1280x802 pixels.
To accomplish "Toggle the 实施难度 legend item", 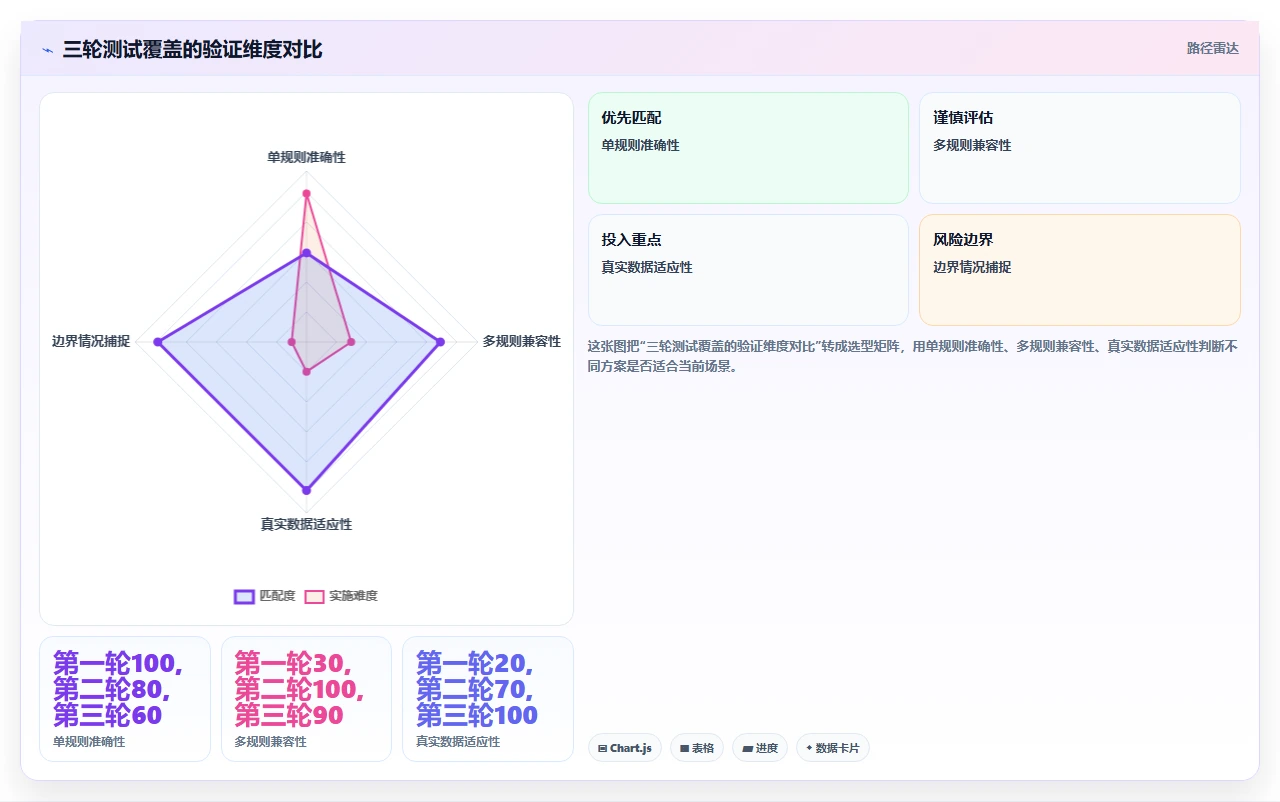I will (x=341, y=596).
